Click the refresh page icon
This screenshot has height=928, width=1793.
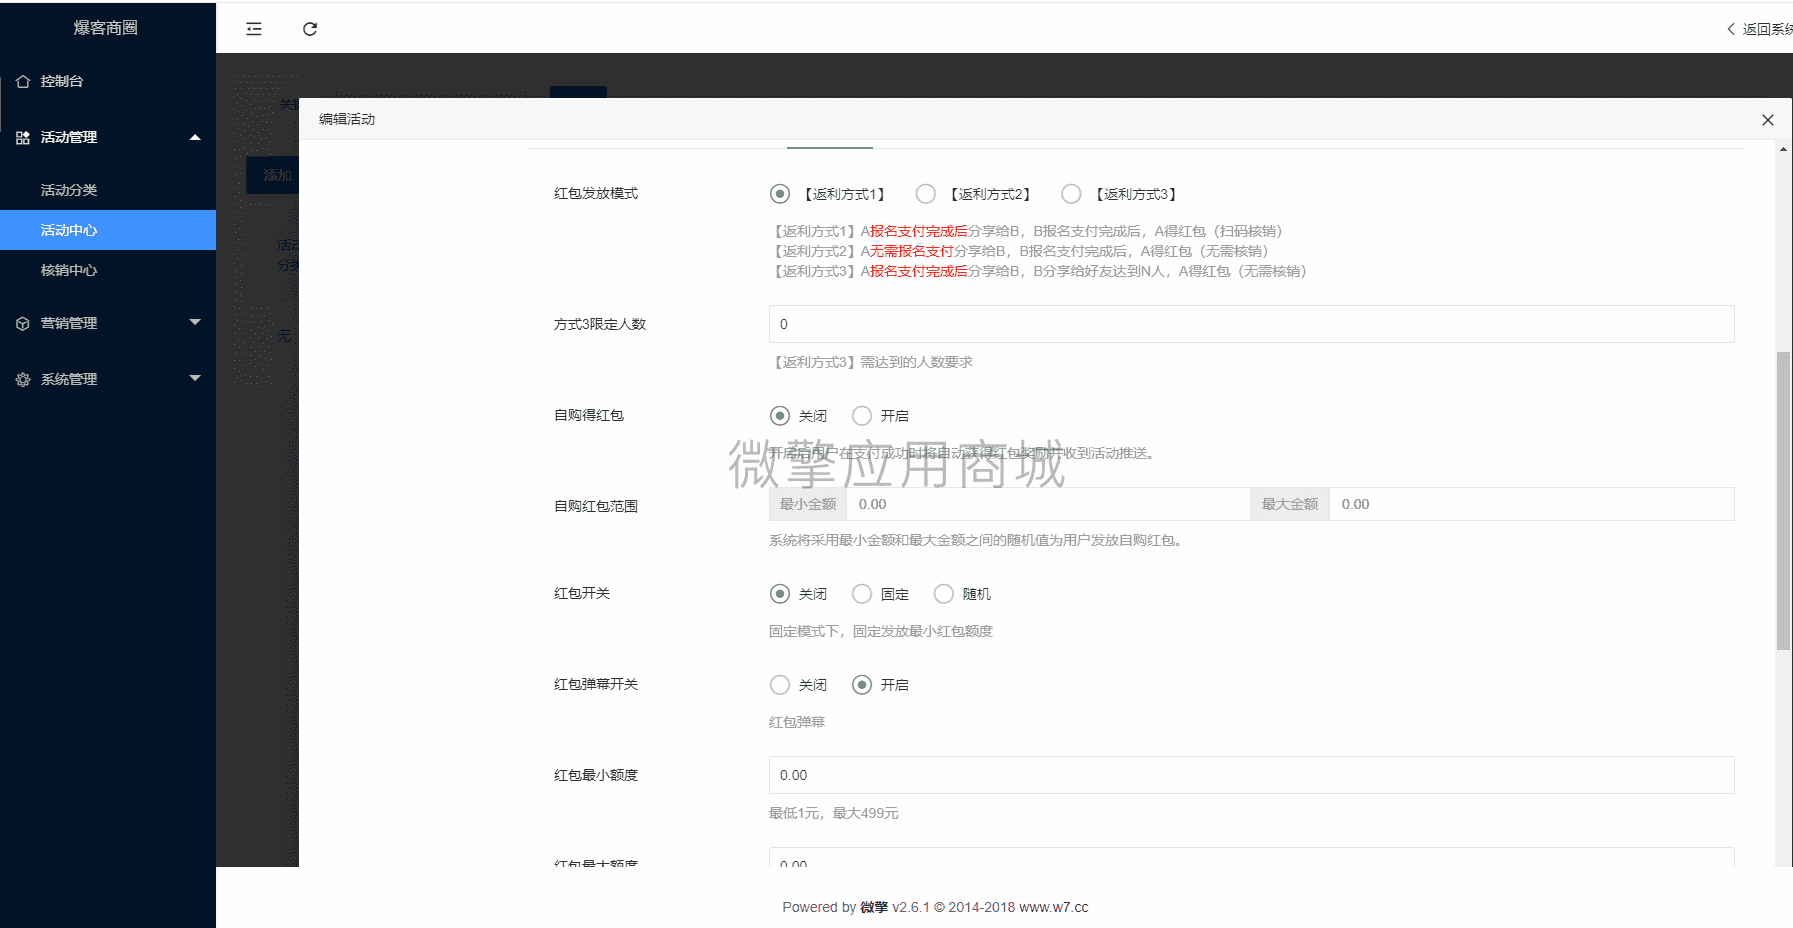[310, 29]
